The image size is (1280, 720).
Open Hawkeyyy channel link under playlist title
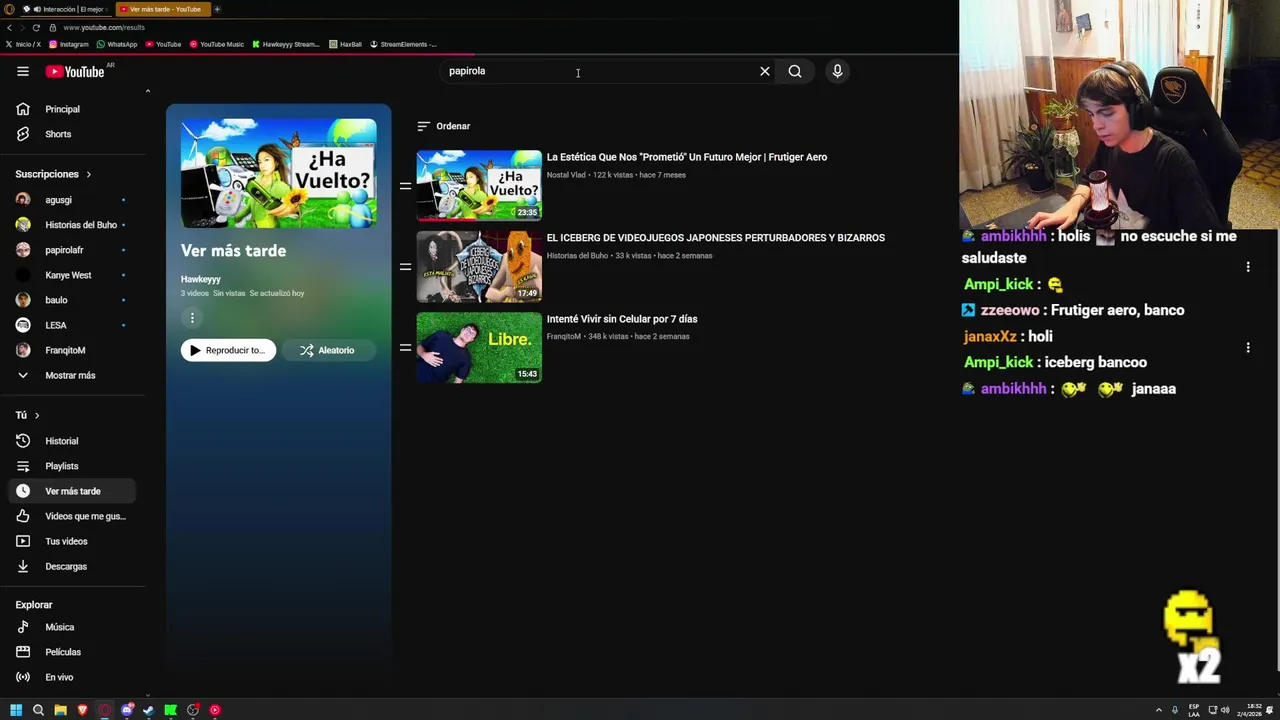click(x=200, y=279)
